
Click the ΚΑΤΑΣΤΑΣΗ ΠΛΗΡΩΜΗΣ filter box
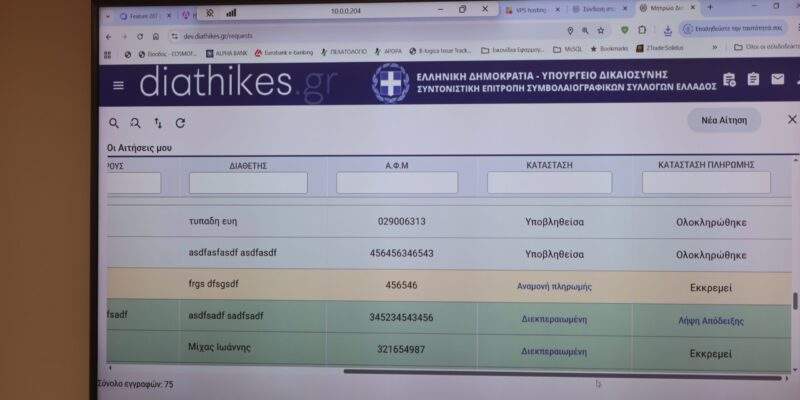[706, 183]
